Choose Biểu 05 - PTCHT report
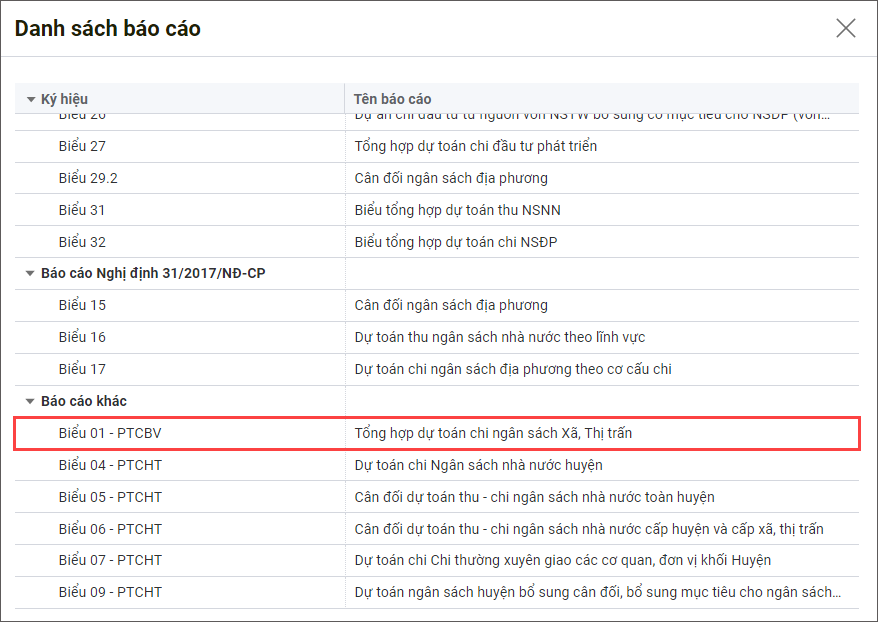This screenshot has width=878, height=622. coord(110,497)
